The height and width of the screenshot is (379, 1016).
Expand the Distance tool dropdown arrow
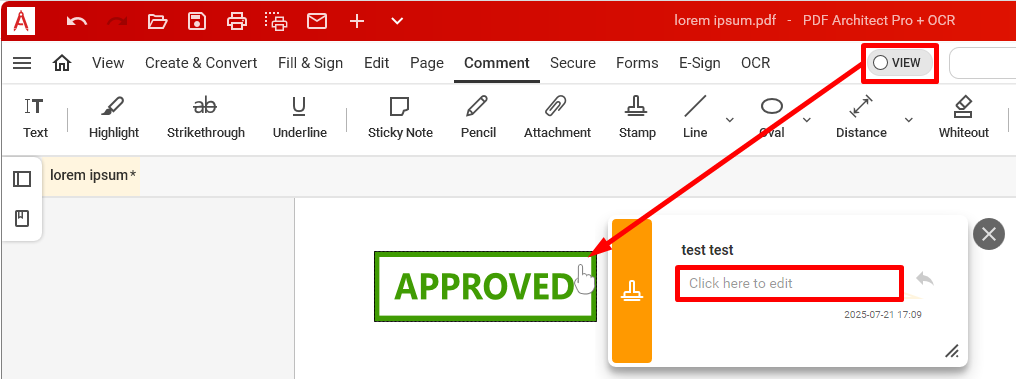point(908,120)
